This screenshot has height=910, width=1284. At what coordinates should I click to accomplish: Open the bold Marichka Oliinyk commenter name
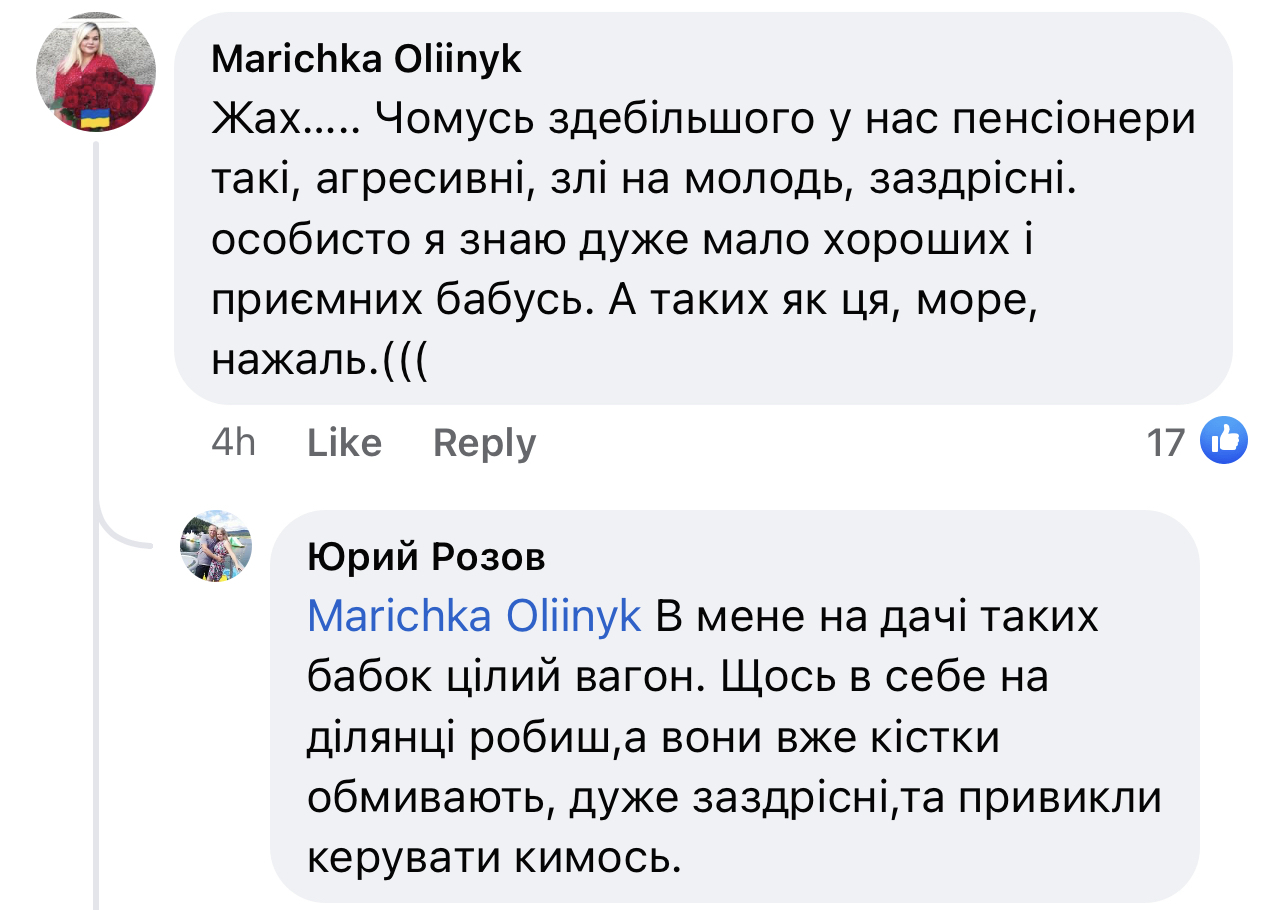(366, 60)
